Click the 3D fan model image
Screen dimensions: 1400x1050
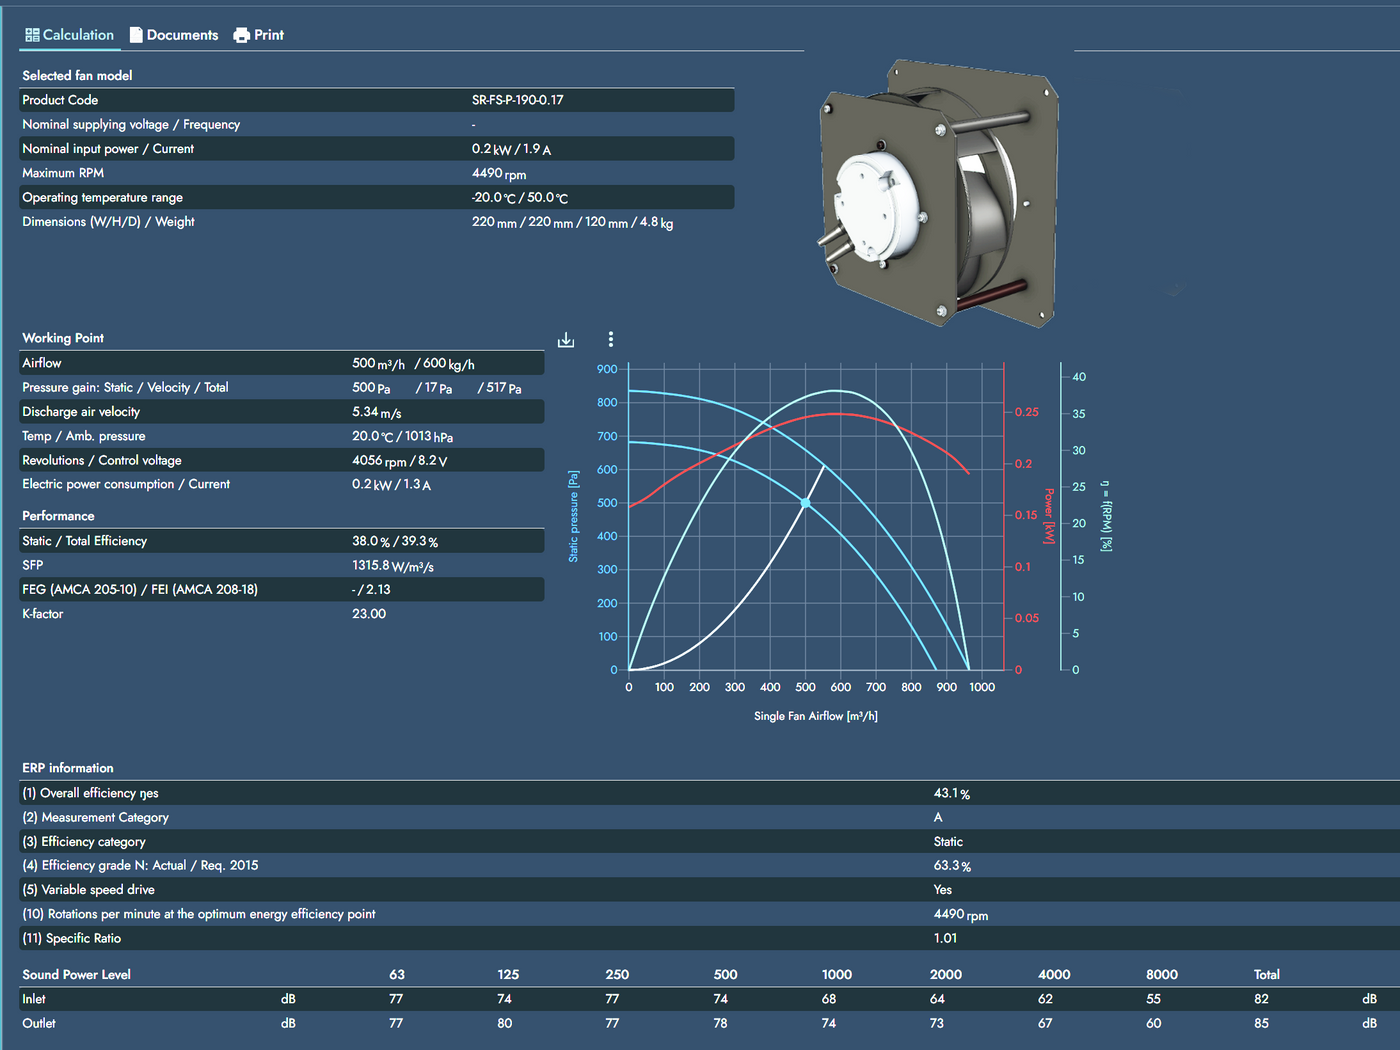(939, 193)
